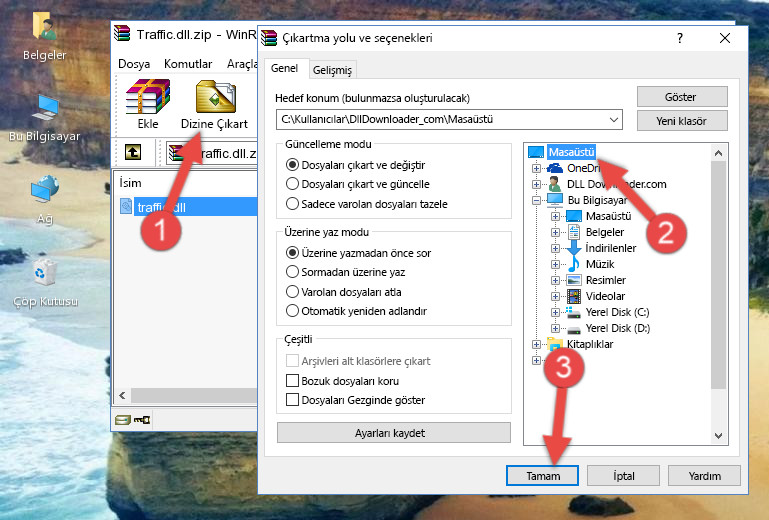The image size is (769, 520).
Task: Click the folder tree vertical scrollbar thumb
Action: coord(718,275)
